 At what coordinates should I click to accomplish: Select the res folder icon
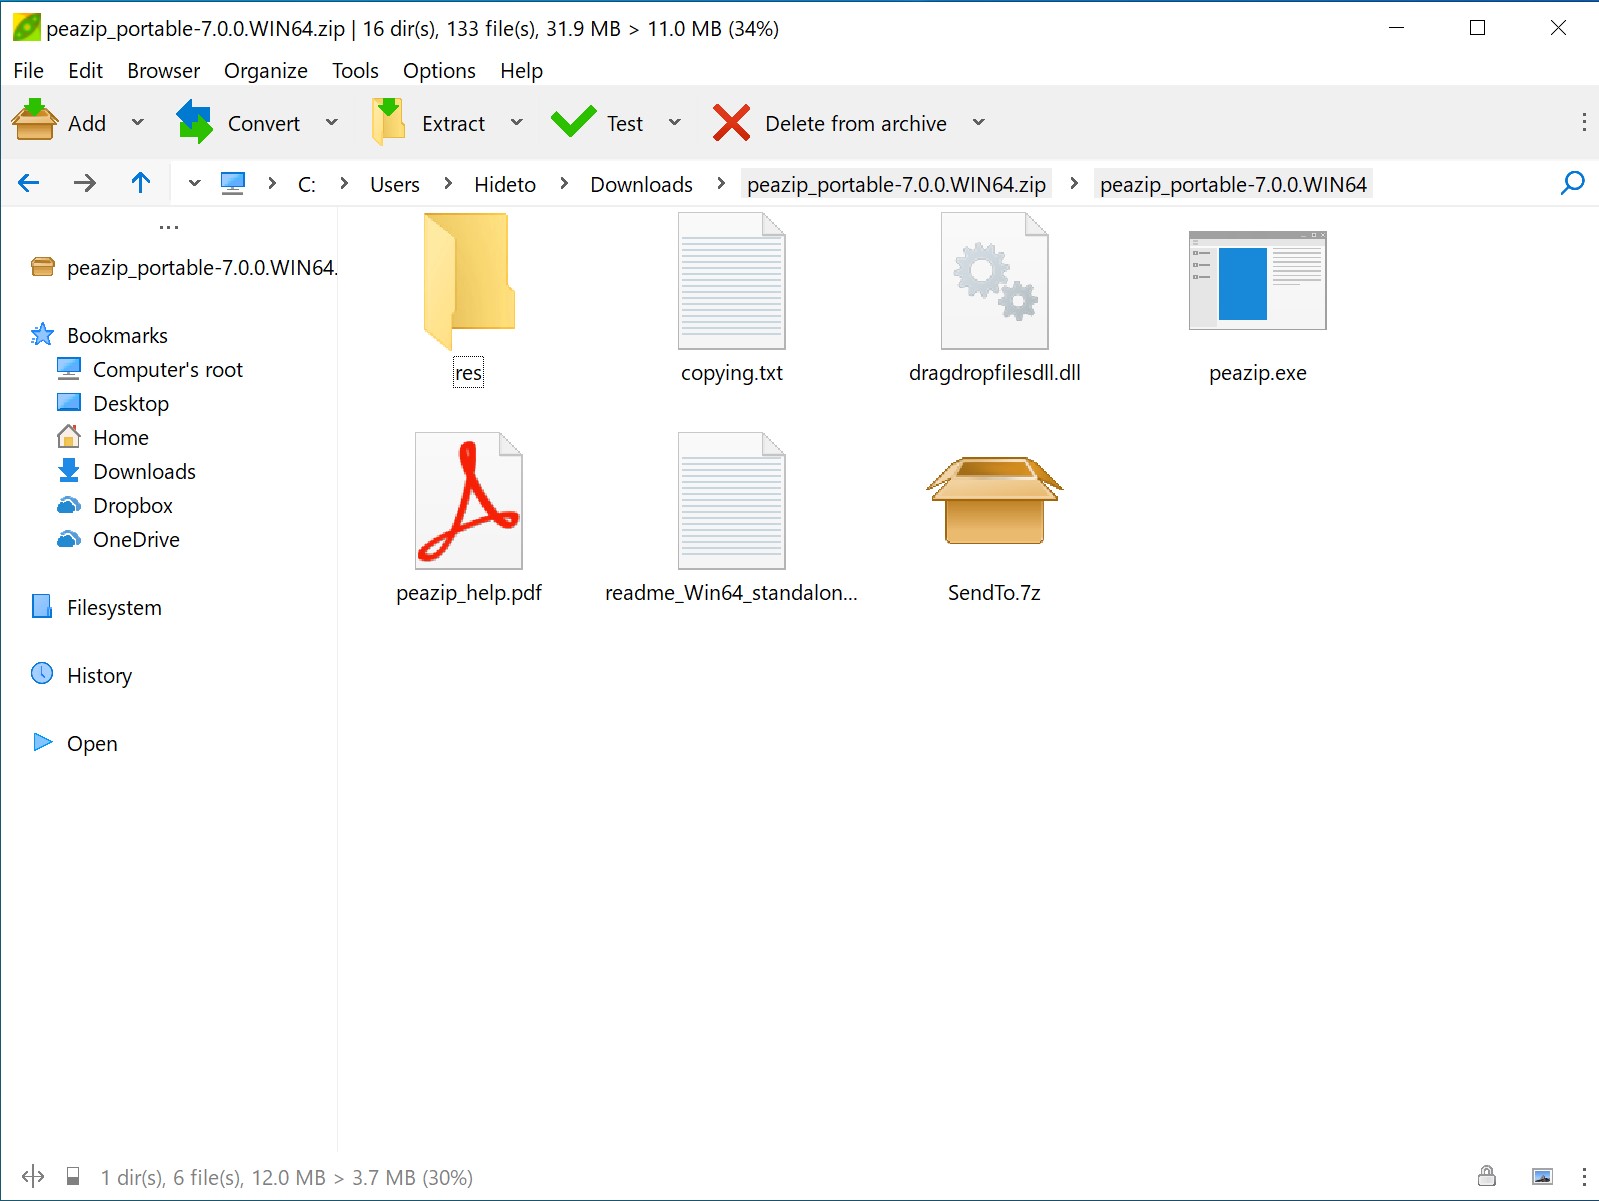coord(469,280)
